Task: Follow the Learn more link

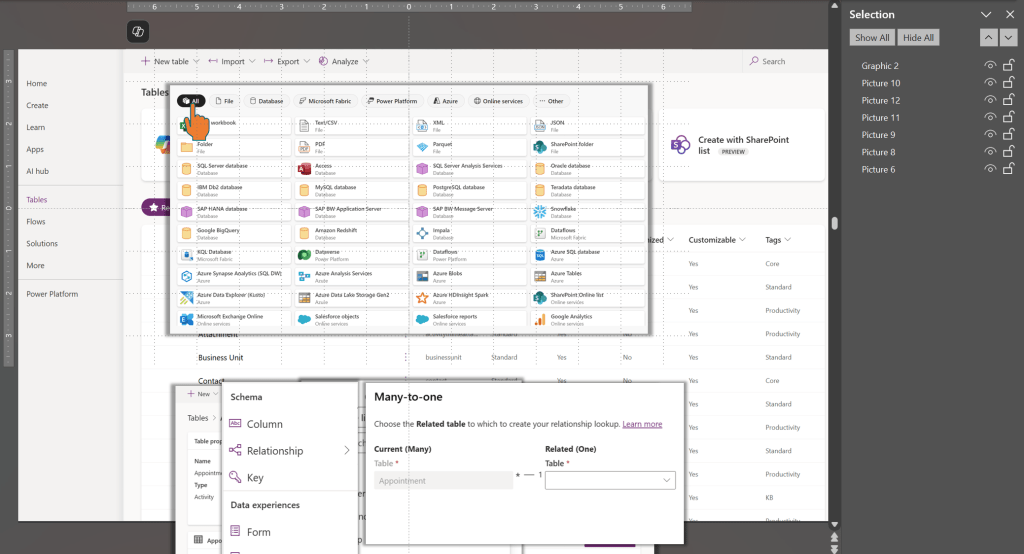Action: click(x=642, y=424)
